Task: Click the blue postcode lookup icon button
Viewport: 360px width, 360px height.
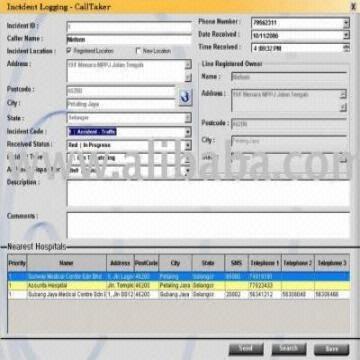Action: [185, 97]
